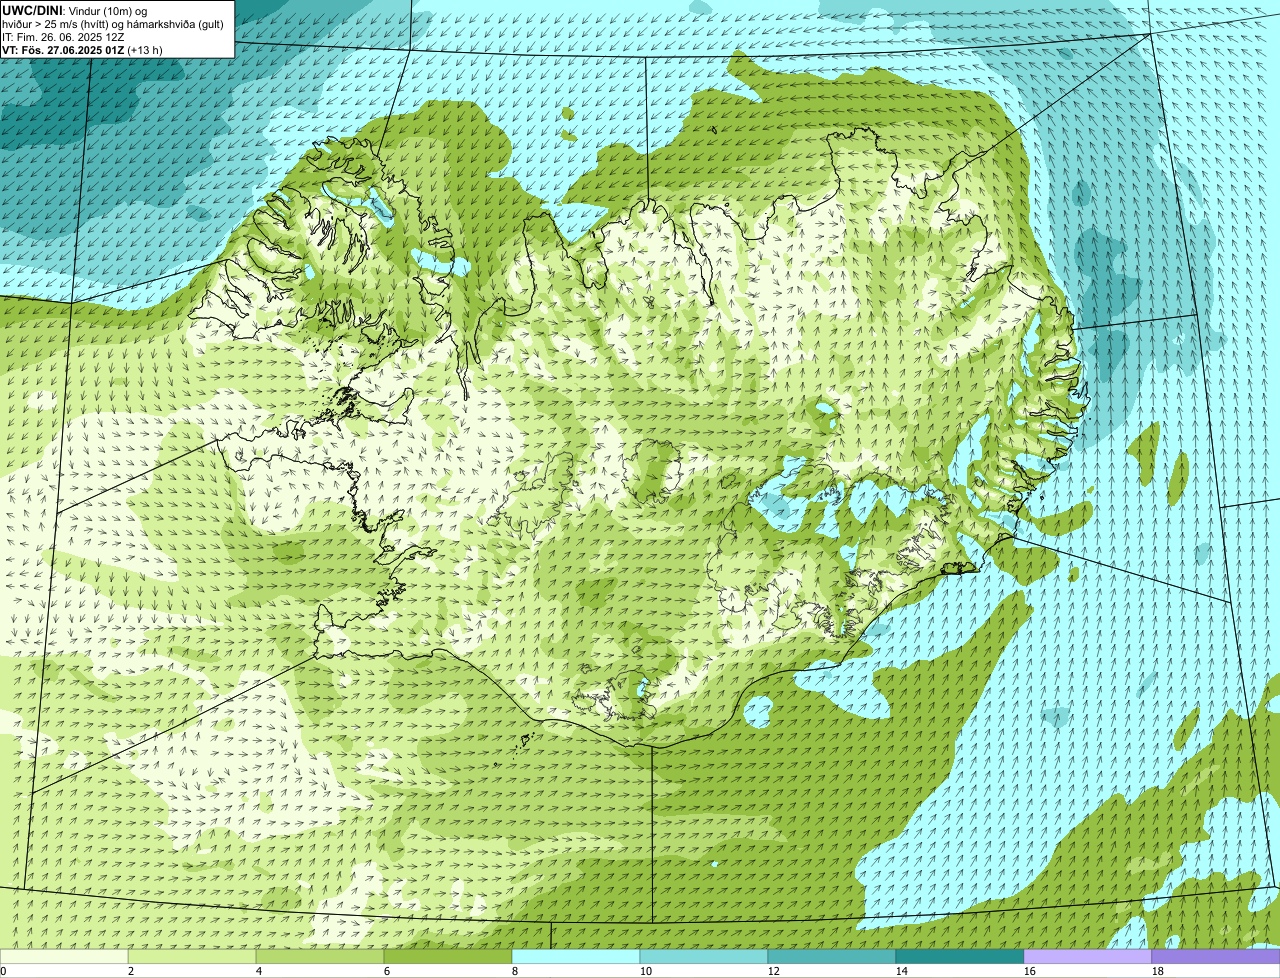1280x978 pixels.
Task: Choose the darker green 6–8 m/s legend swatch
Action: [448, 956]
